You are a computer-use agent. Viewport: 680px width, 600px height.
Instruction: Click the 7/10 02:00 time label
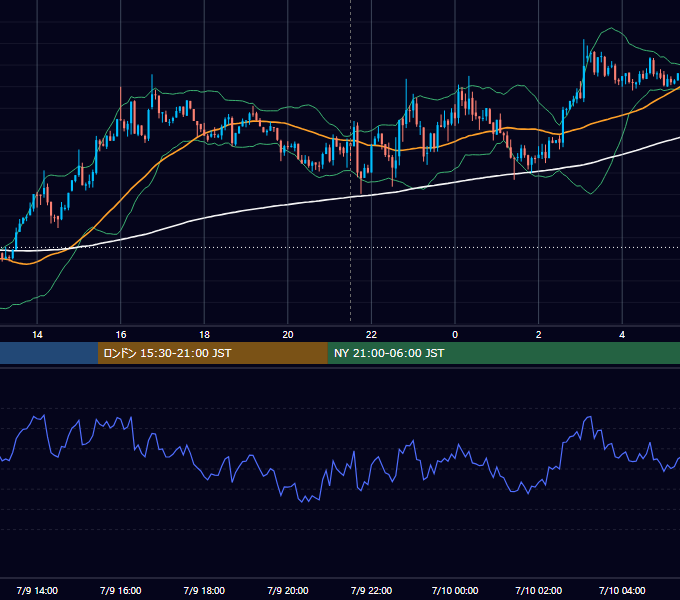(x=538, y=590)
